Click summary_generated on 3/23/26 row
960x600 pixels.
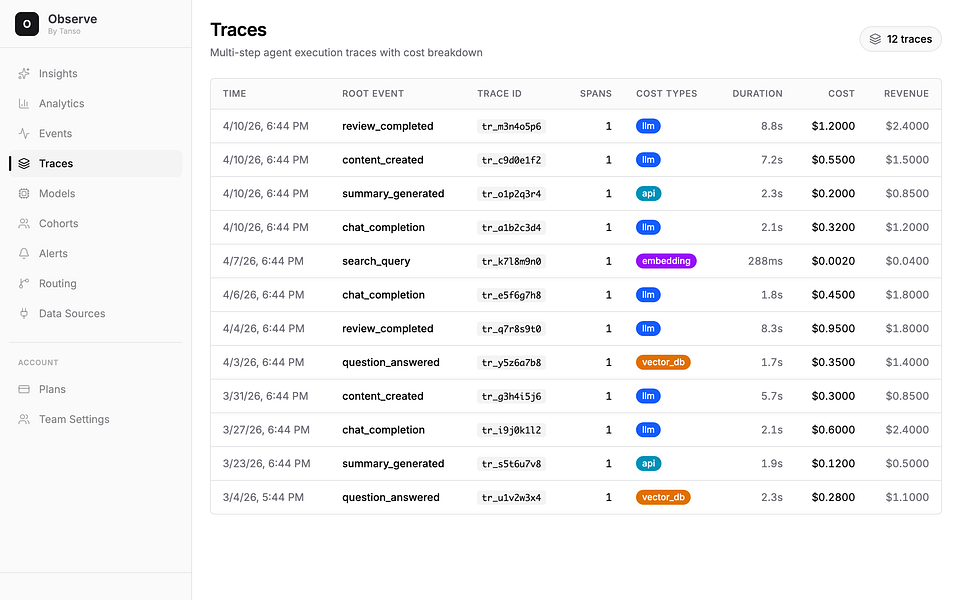tap(393, 463)
